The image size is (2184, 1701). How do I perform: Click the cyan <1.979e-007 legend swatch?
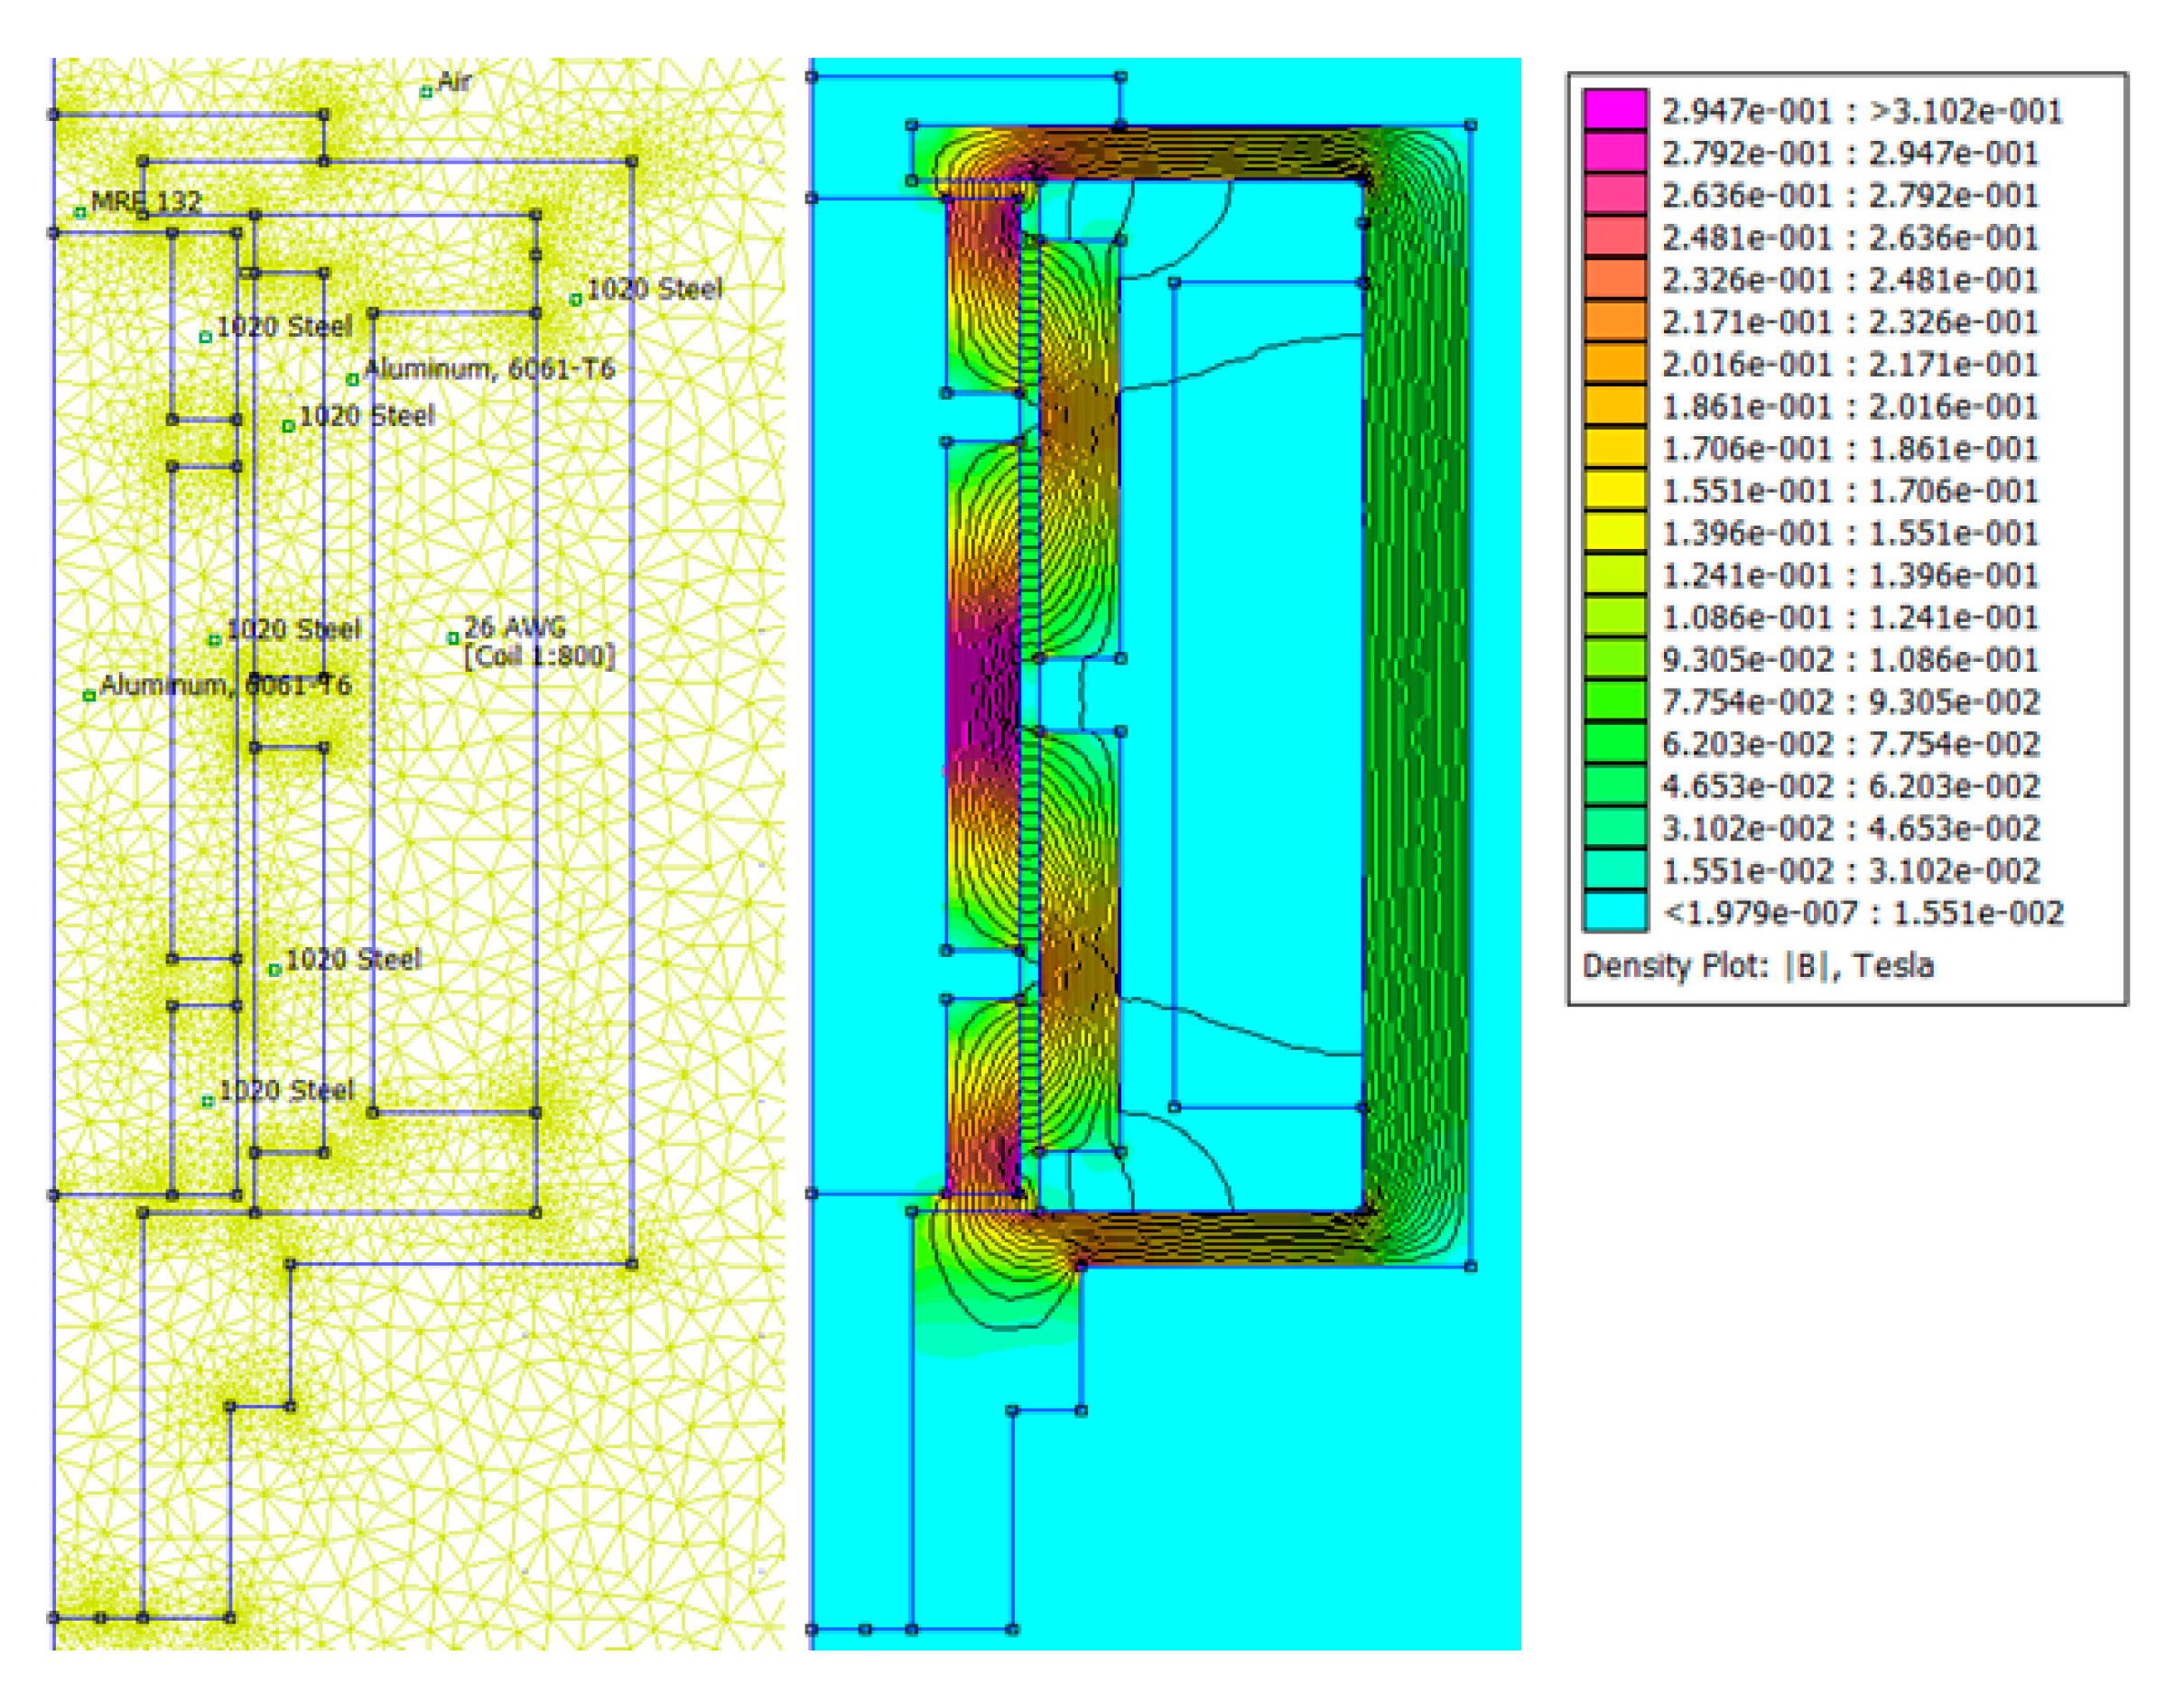pos(1614,912)
